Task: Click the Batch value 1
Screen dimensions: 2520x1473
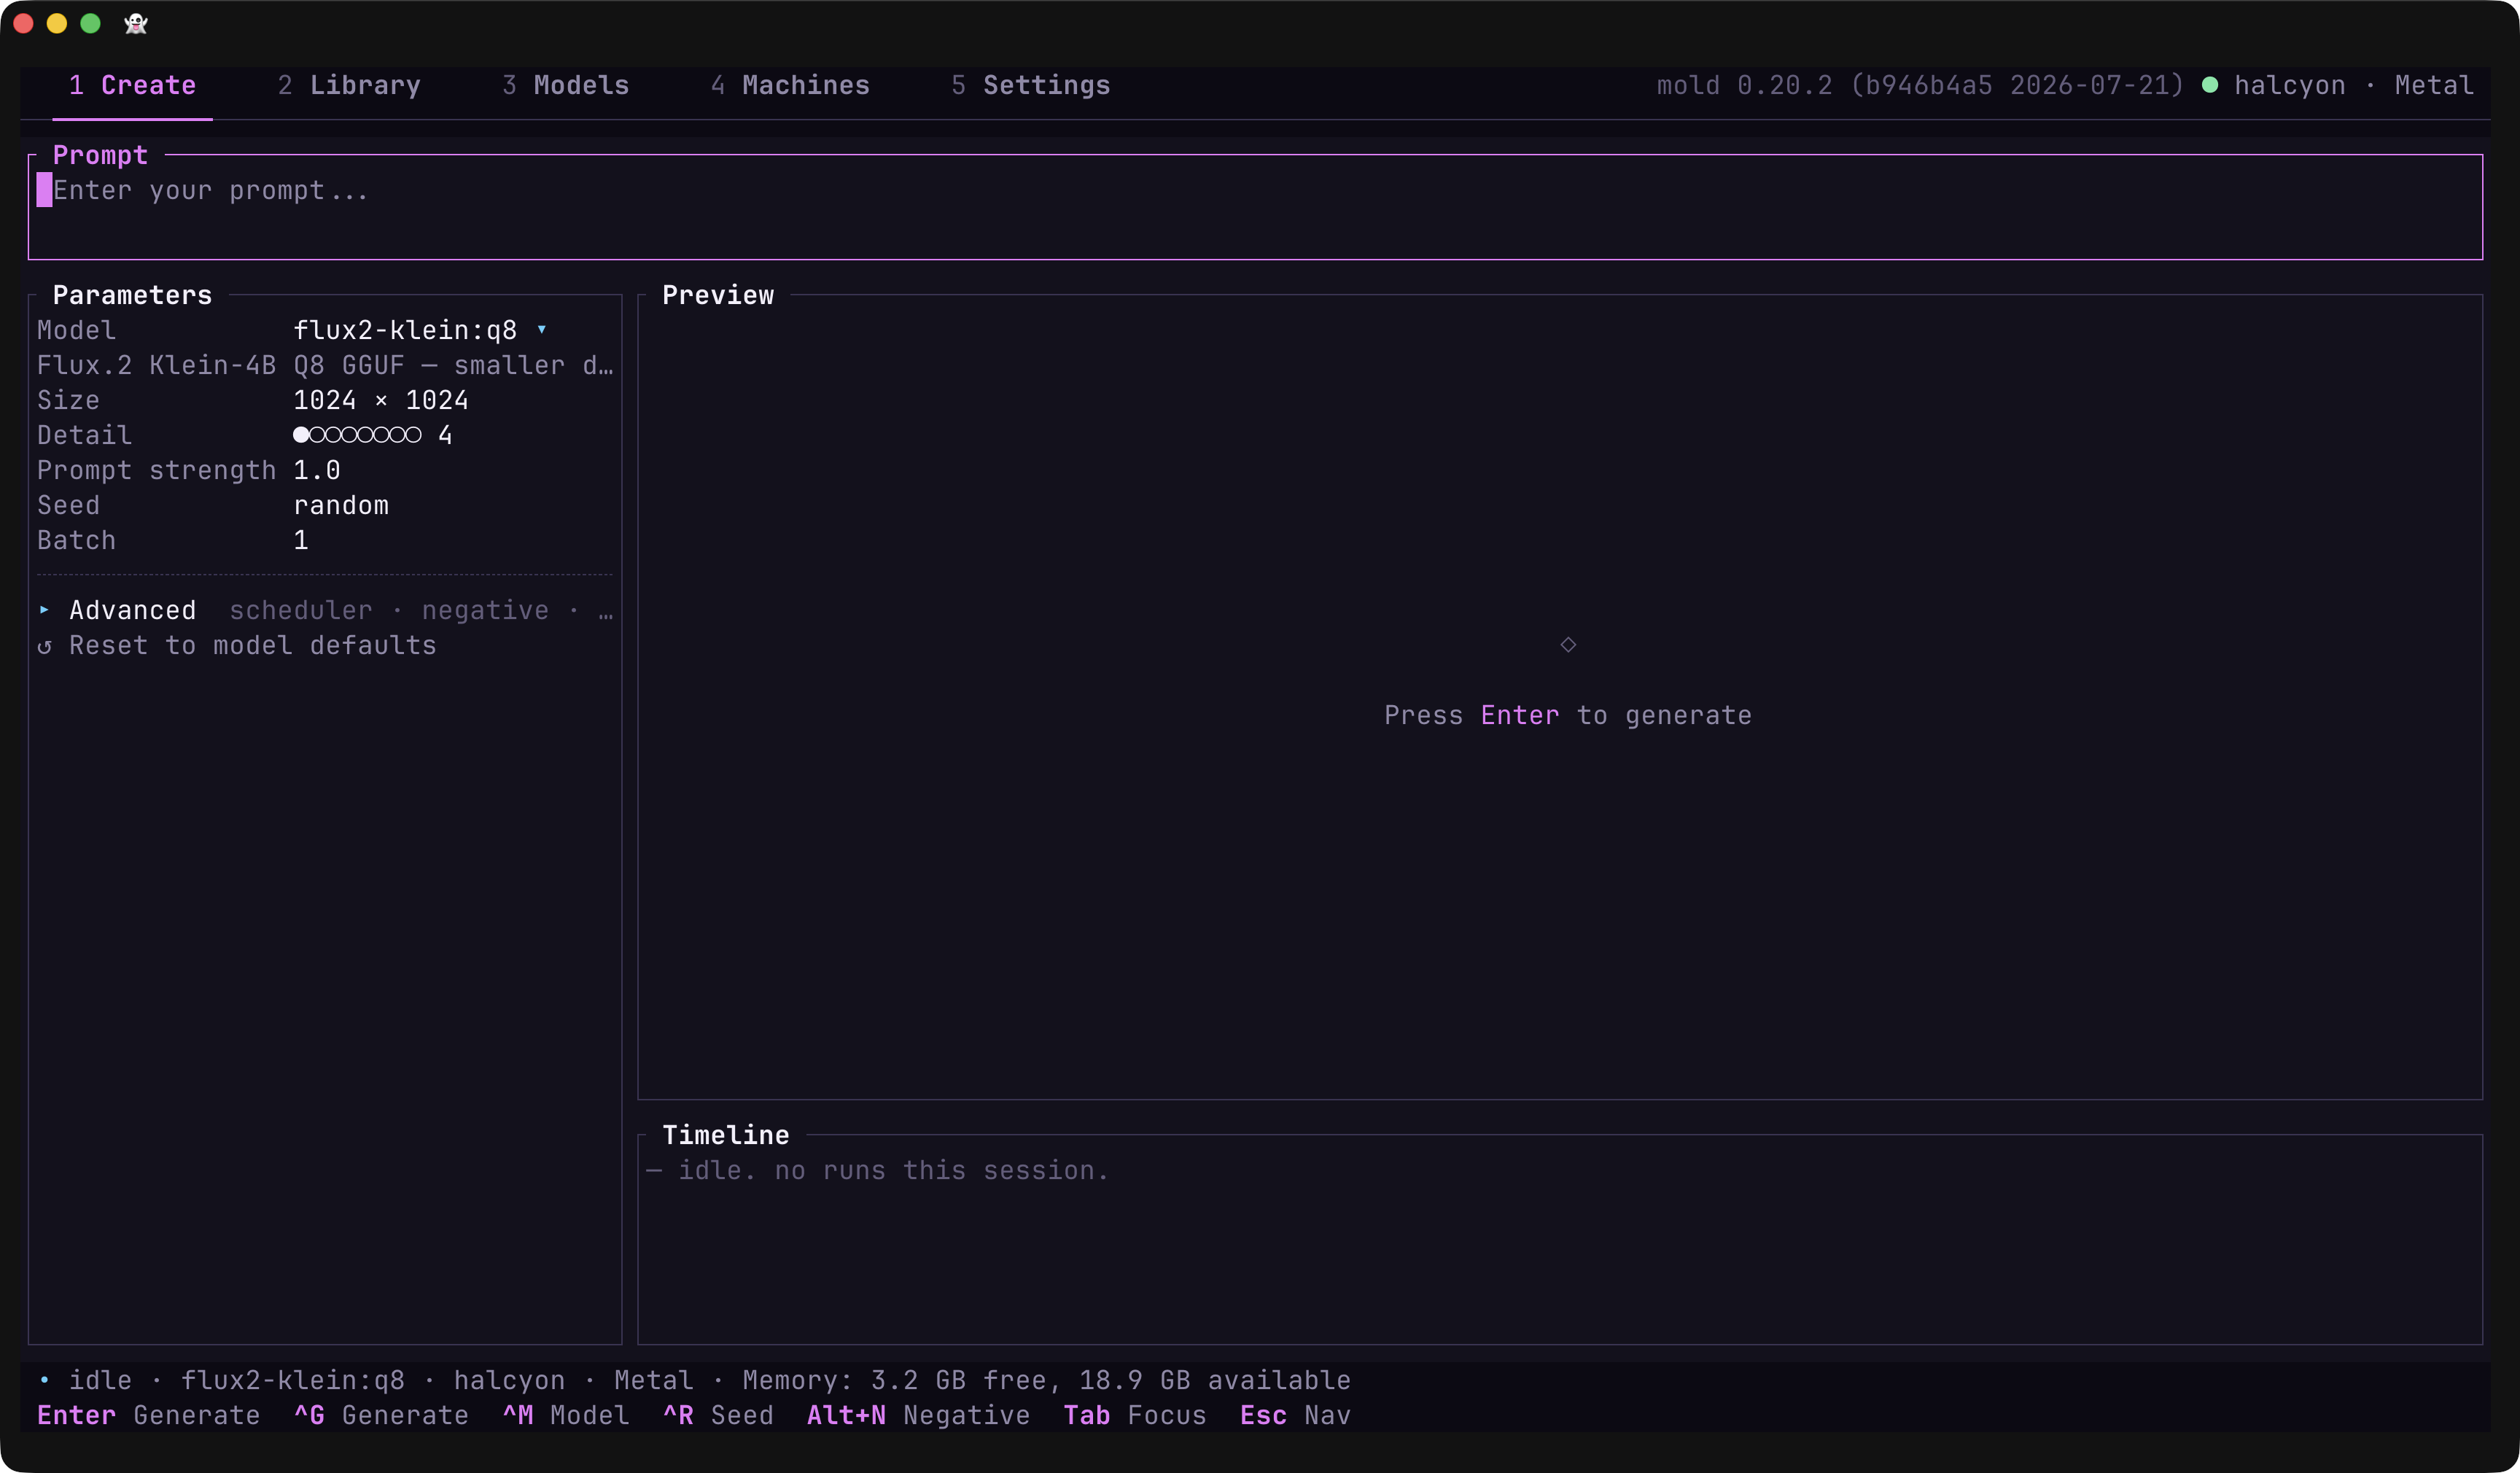Action: [x=301, y=540]
